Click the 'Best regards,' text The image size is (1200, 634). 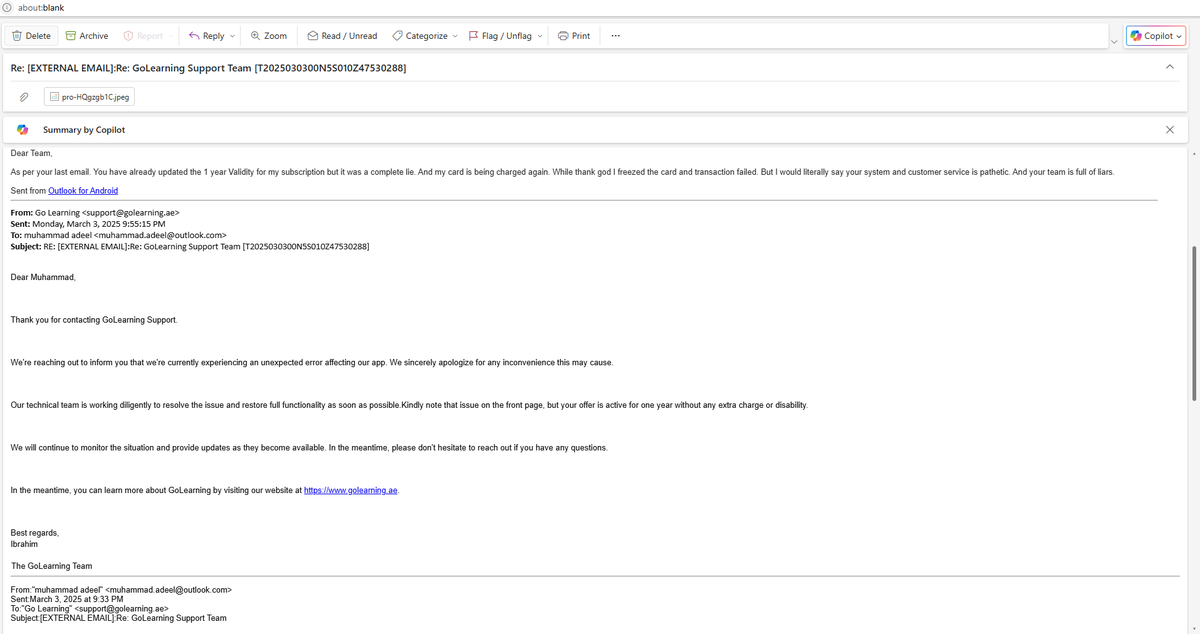pyautogui.click(x=35, y=533)
